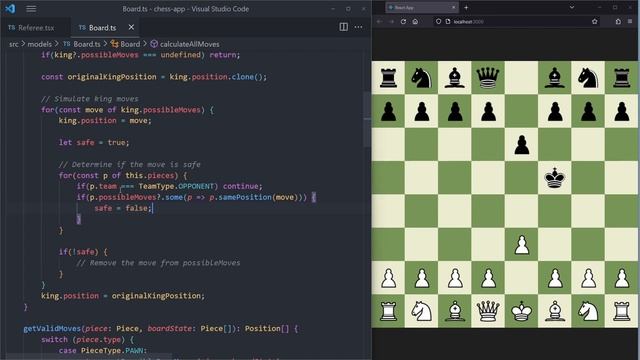Select the white knight on g1
This screenshot has width=640, height=360.
click(588, 311)
